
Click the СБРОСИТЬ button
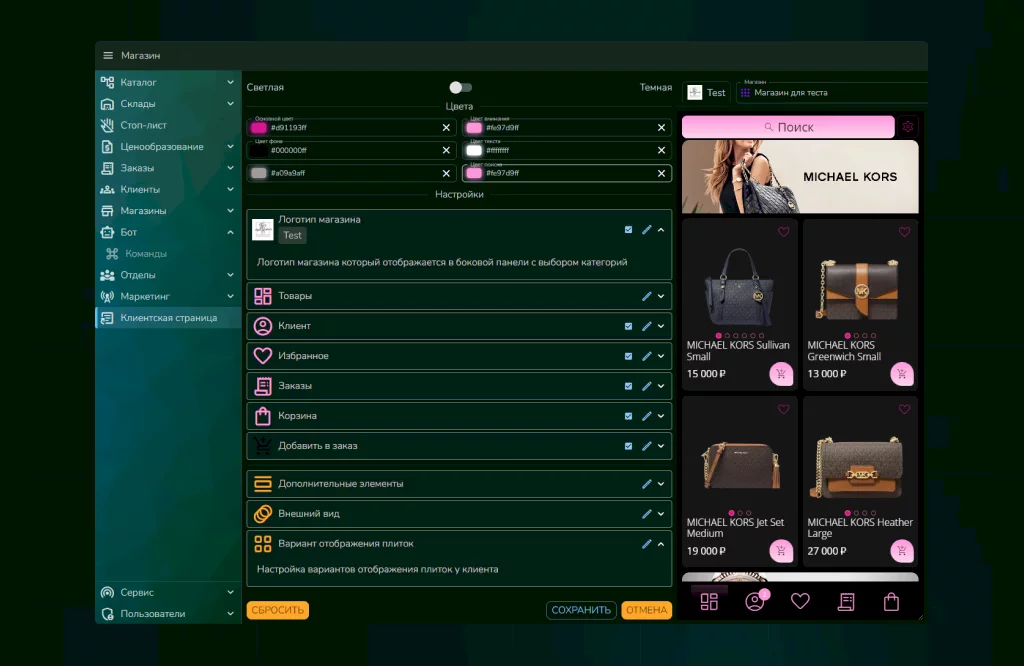[x=278, y=610]
